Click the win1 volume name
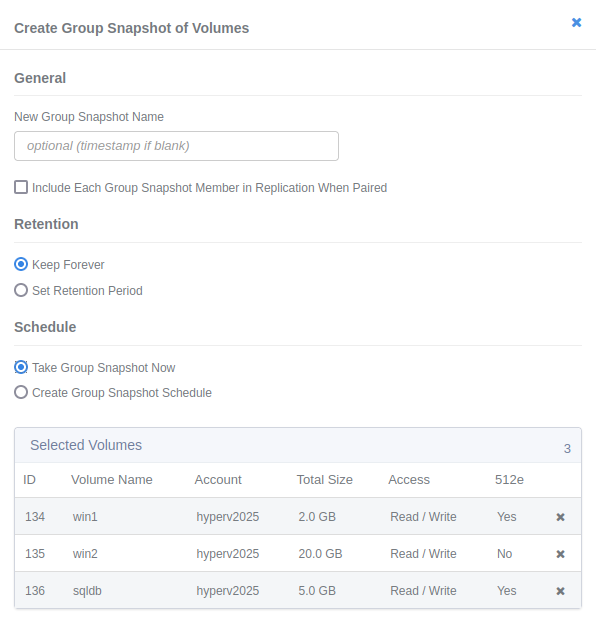596x627 pixels. point(85,517)
